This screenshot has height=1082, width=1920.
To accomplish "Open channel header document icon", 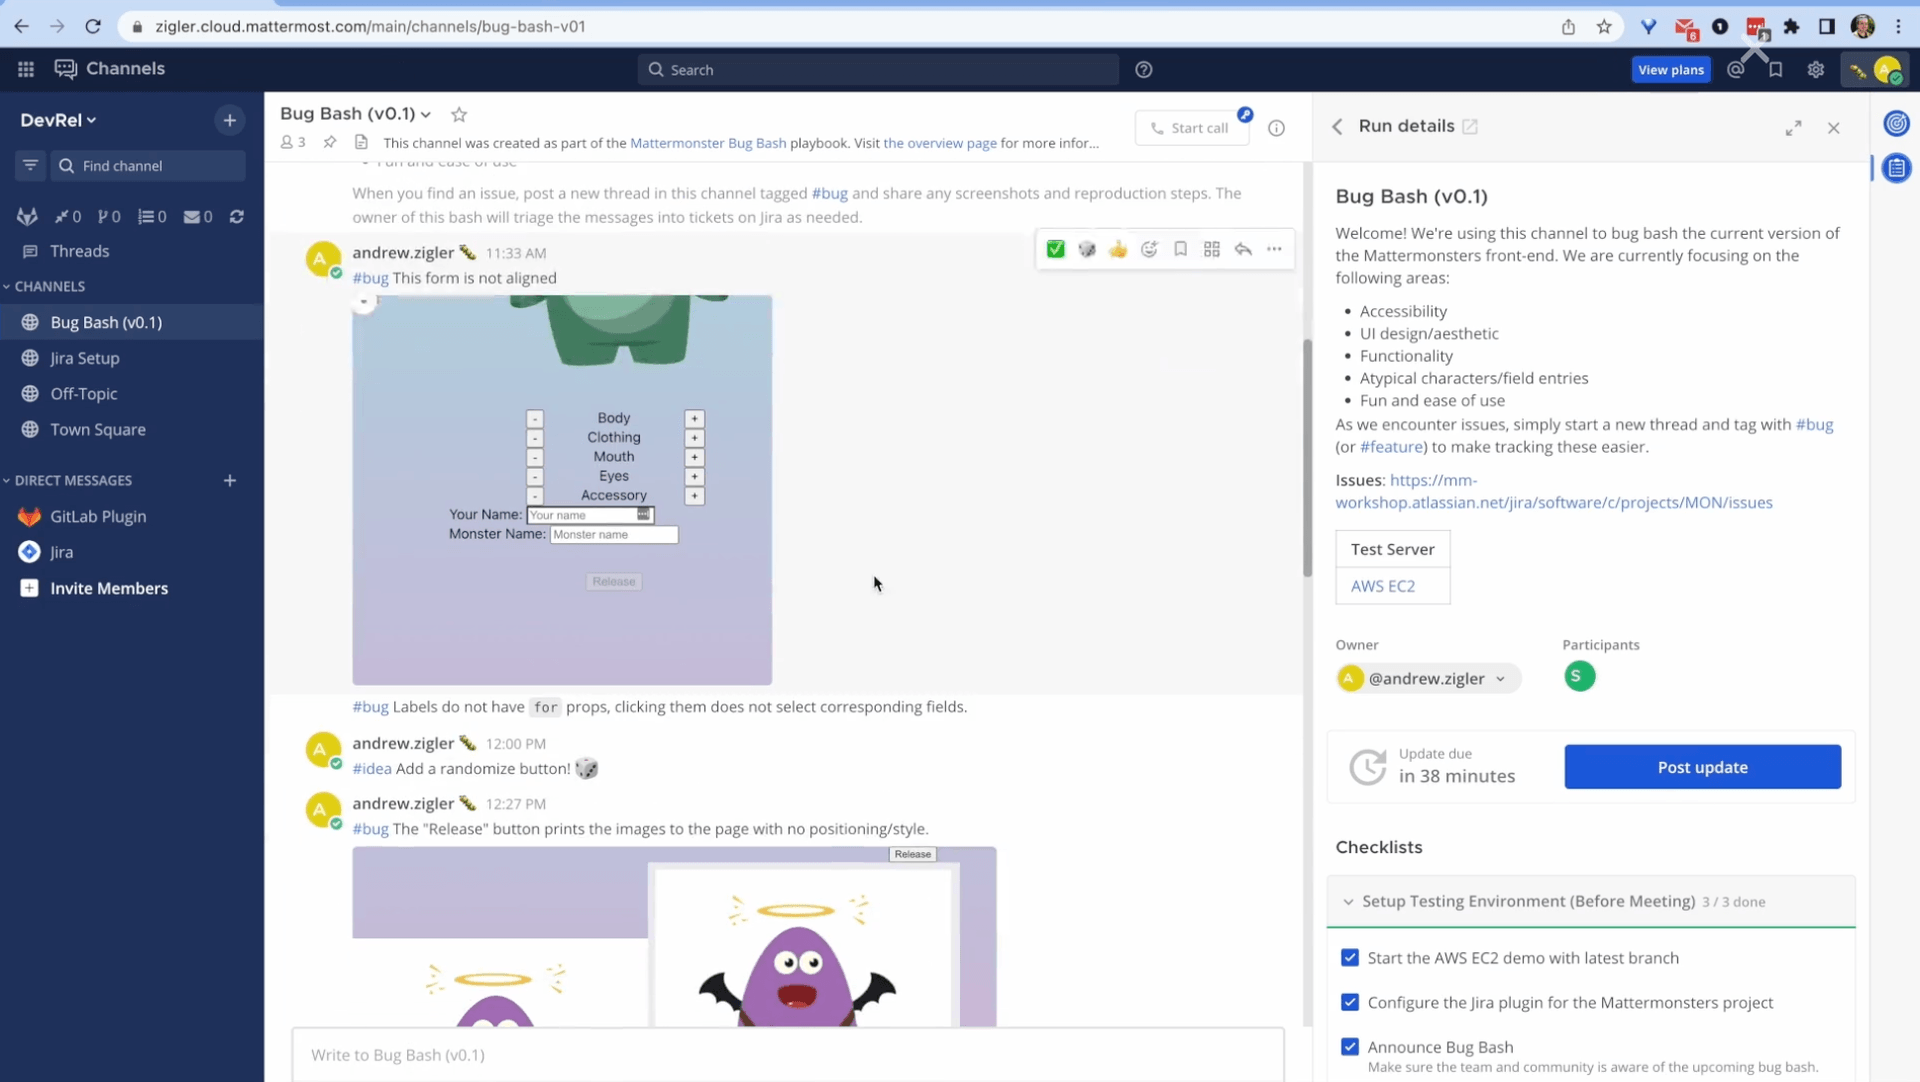I will click(361, 143).
